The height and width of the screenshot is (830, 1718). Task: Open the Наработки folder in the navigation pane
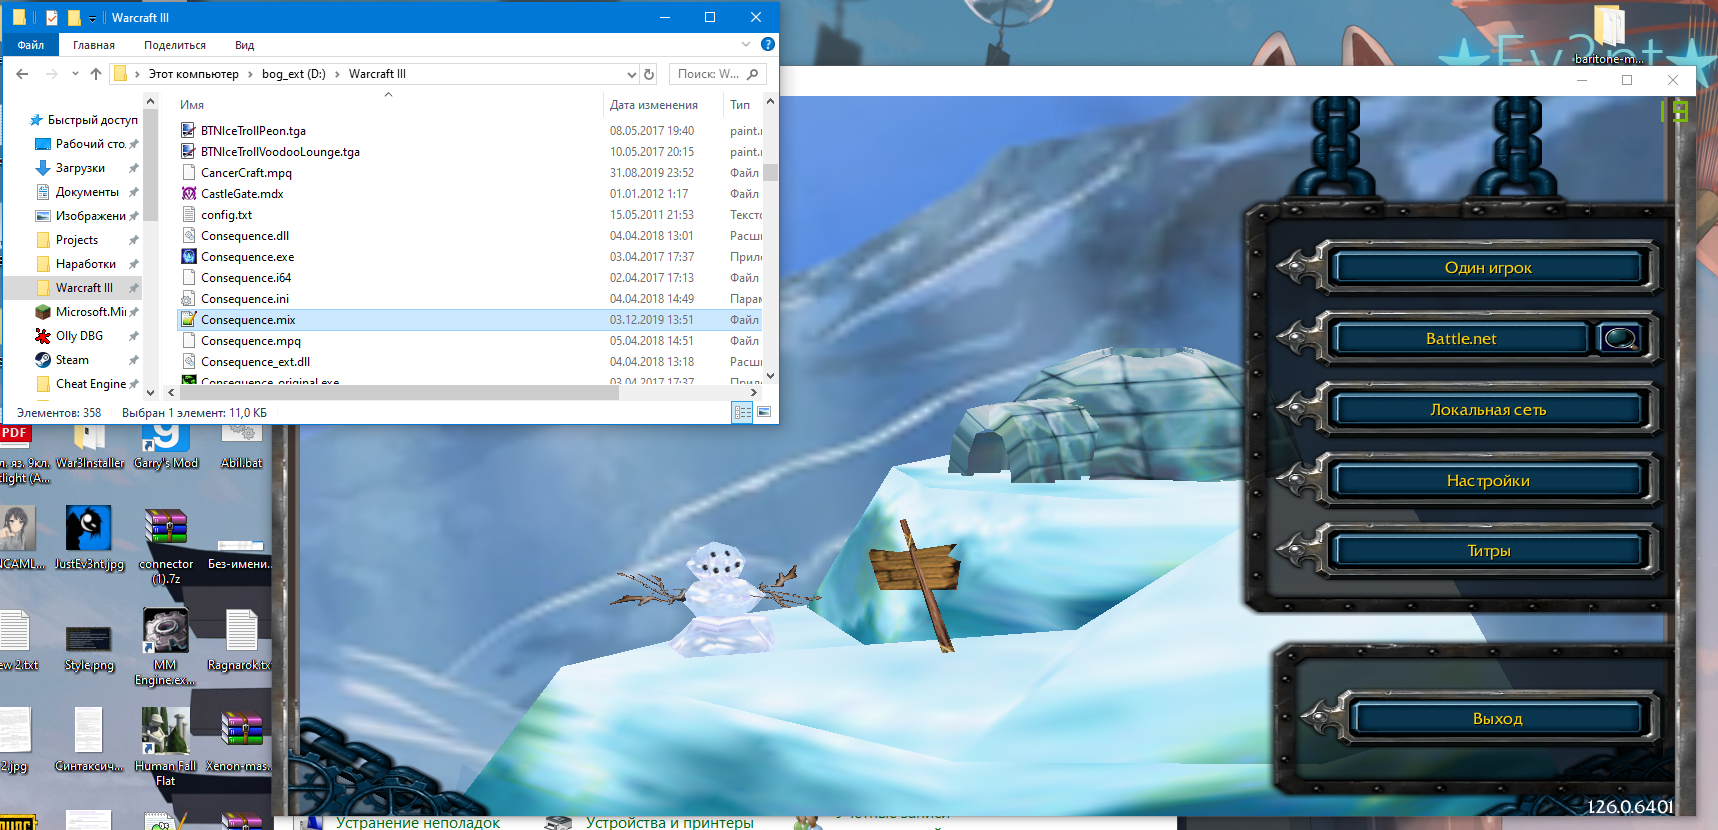86,264
